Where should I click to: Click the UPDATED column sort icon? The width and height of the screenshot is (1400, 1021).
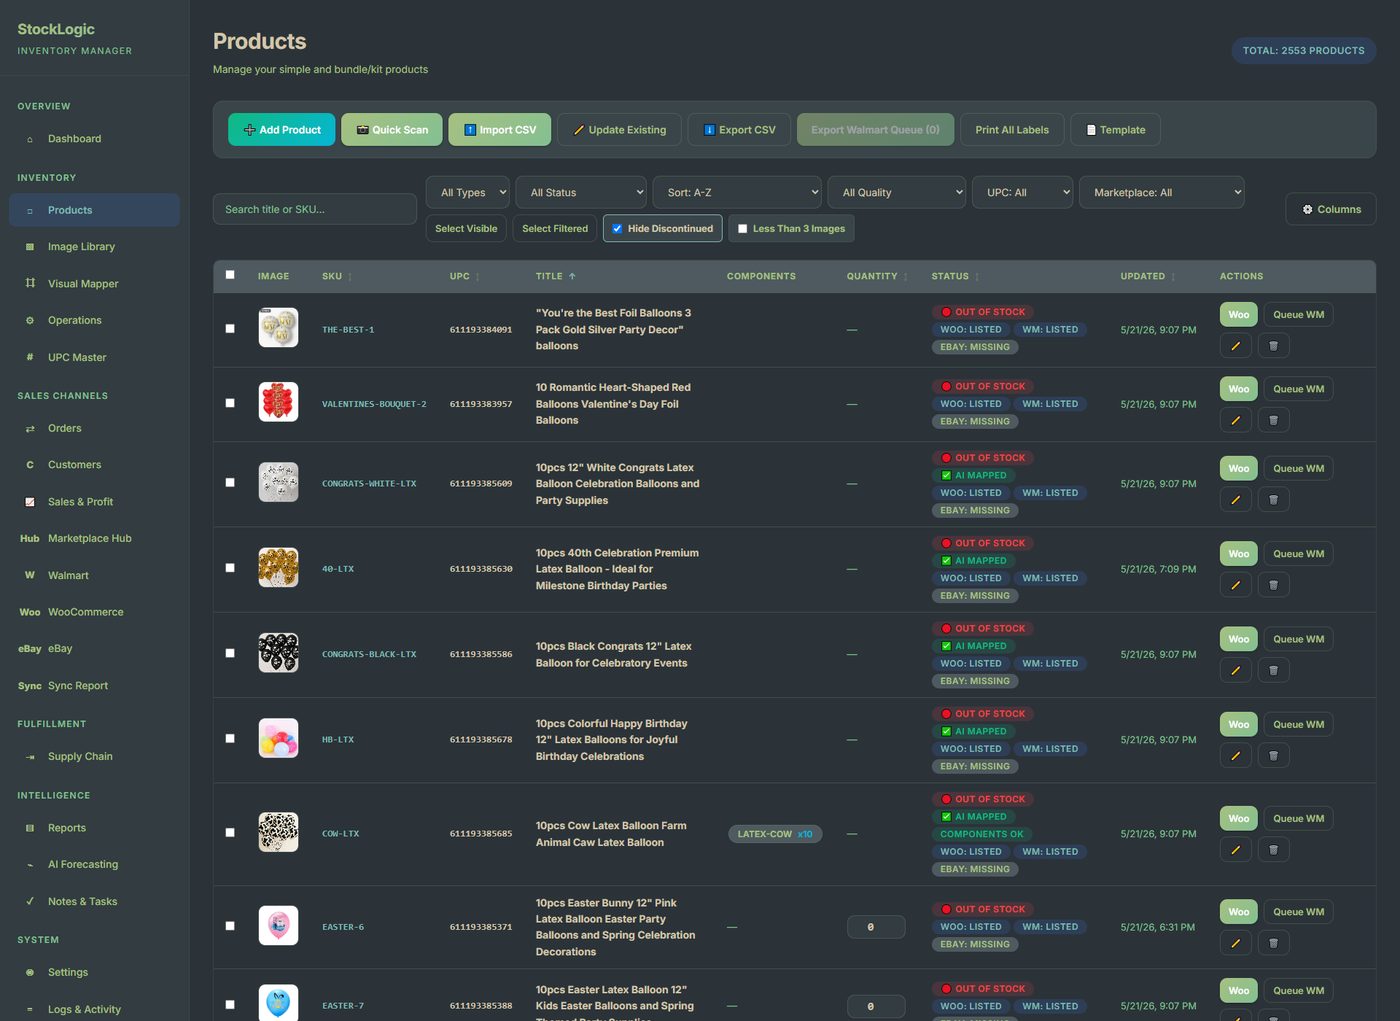(x=1173, y=277)
